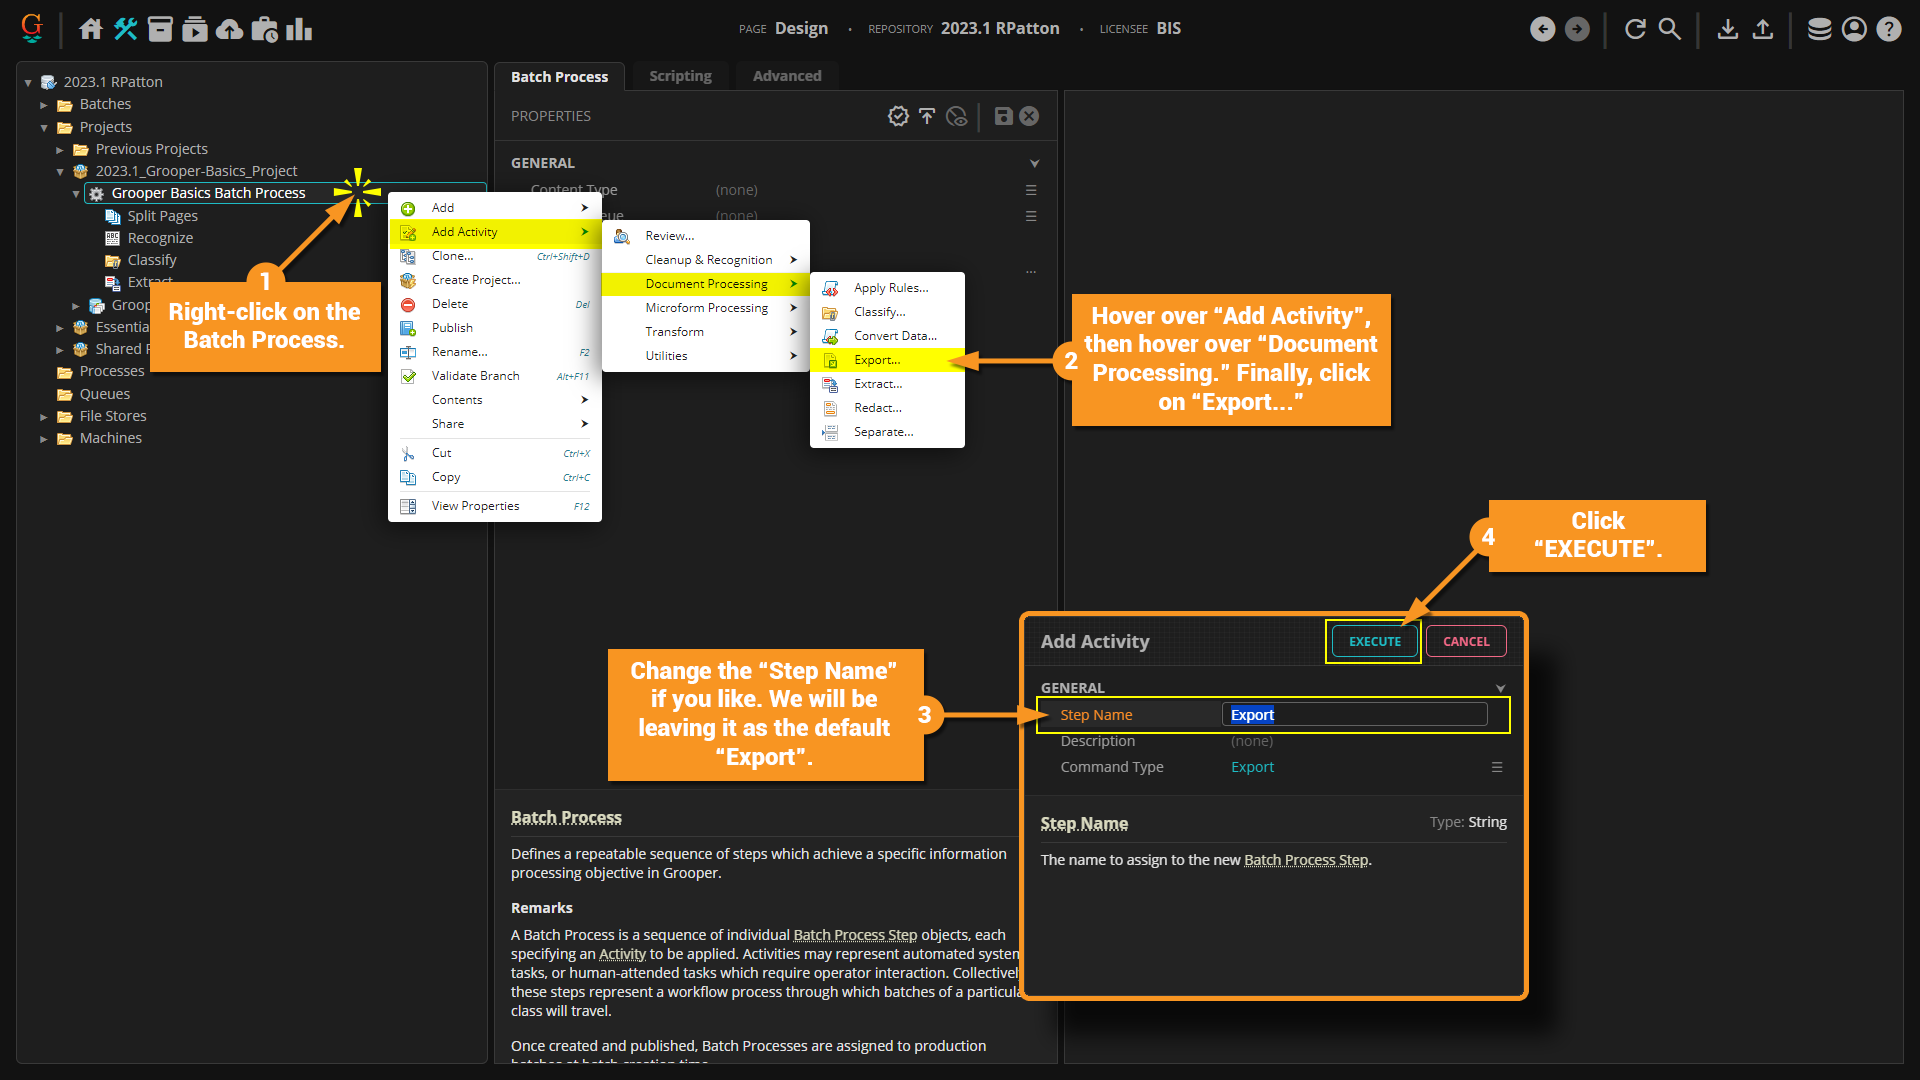Expand the File Stores folder

44,416
